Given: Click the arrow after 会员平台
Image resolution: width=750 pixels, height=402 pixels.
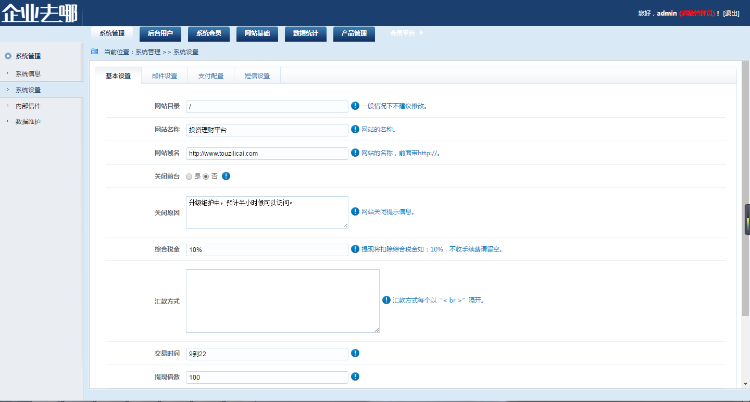Looking at the screenshot, I should (421, 33).
